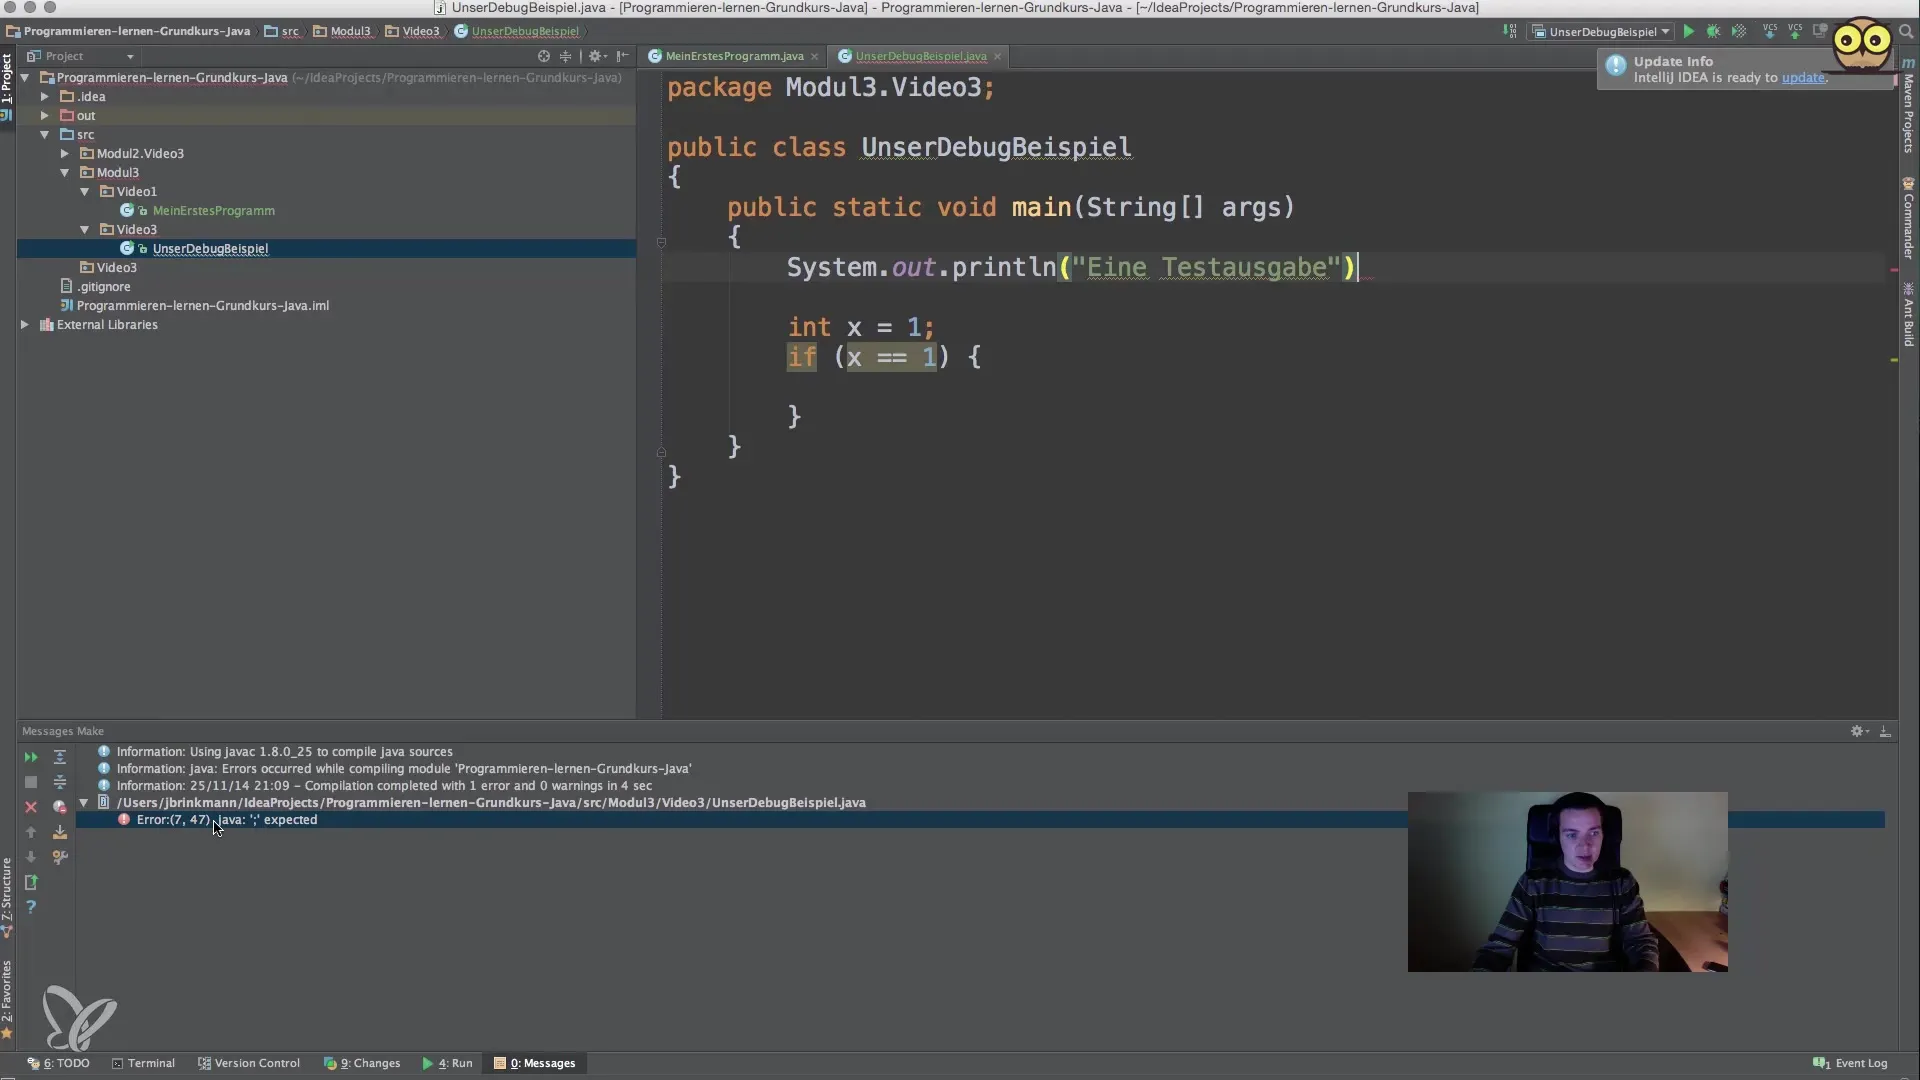Screen dimensions: 1920x1080
Task: Click previous message up arrow
Action: (x=31, y=832)
